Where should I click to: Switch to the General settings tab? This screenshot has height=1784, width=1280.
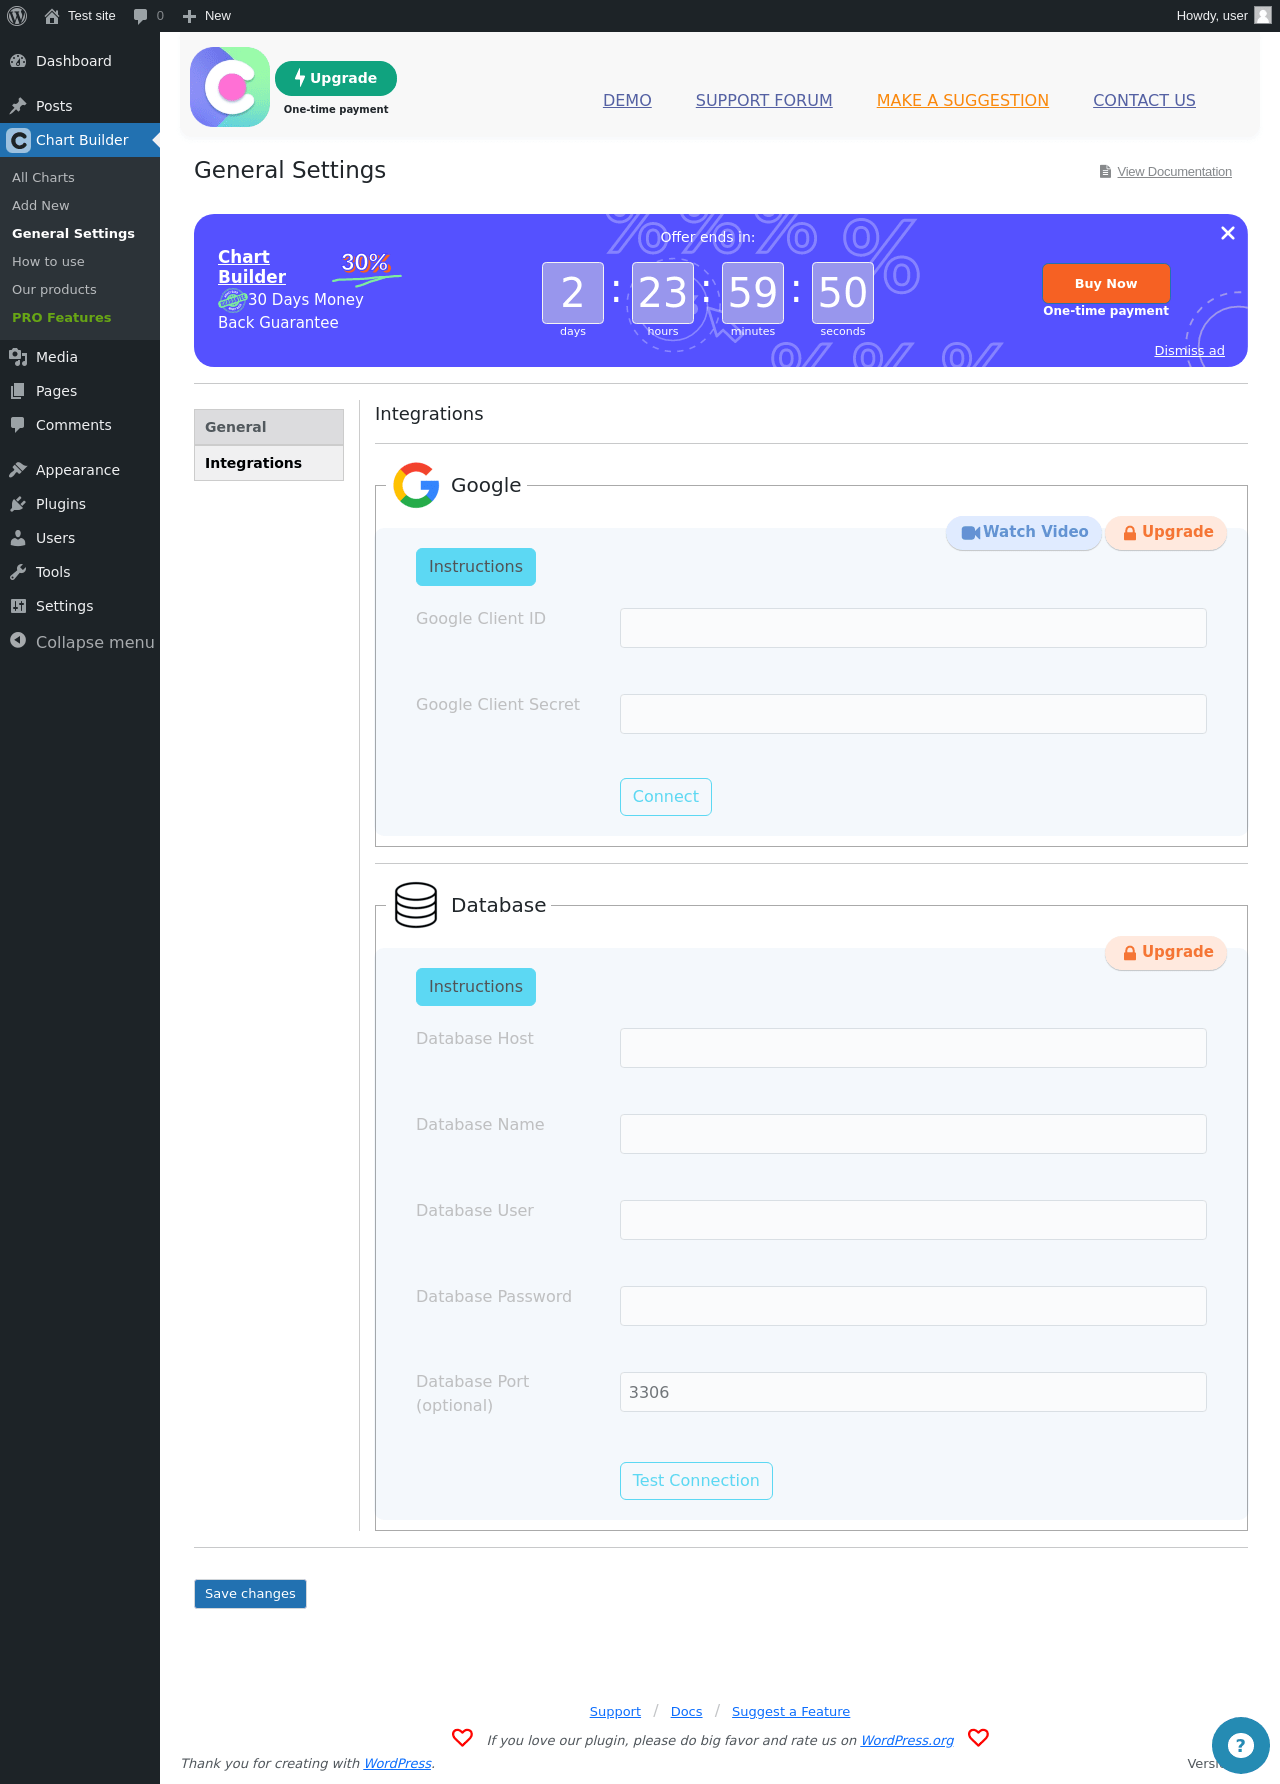pos(269,427)
